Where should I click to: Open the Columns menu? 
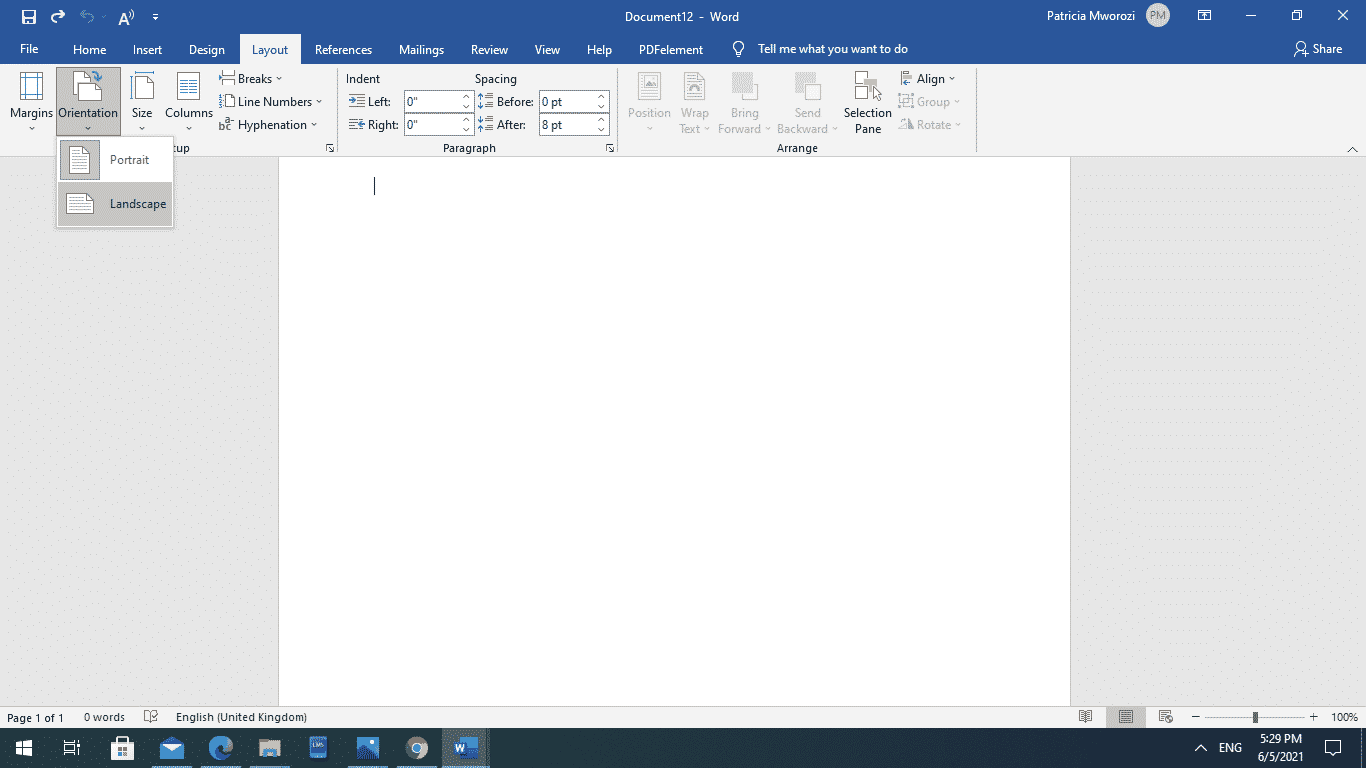coord(188,102)
